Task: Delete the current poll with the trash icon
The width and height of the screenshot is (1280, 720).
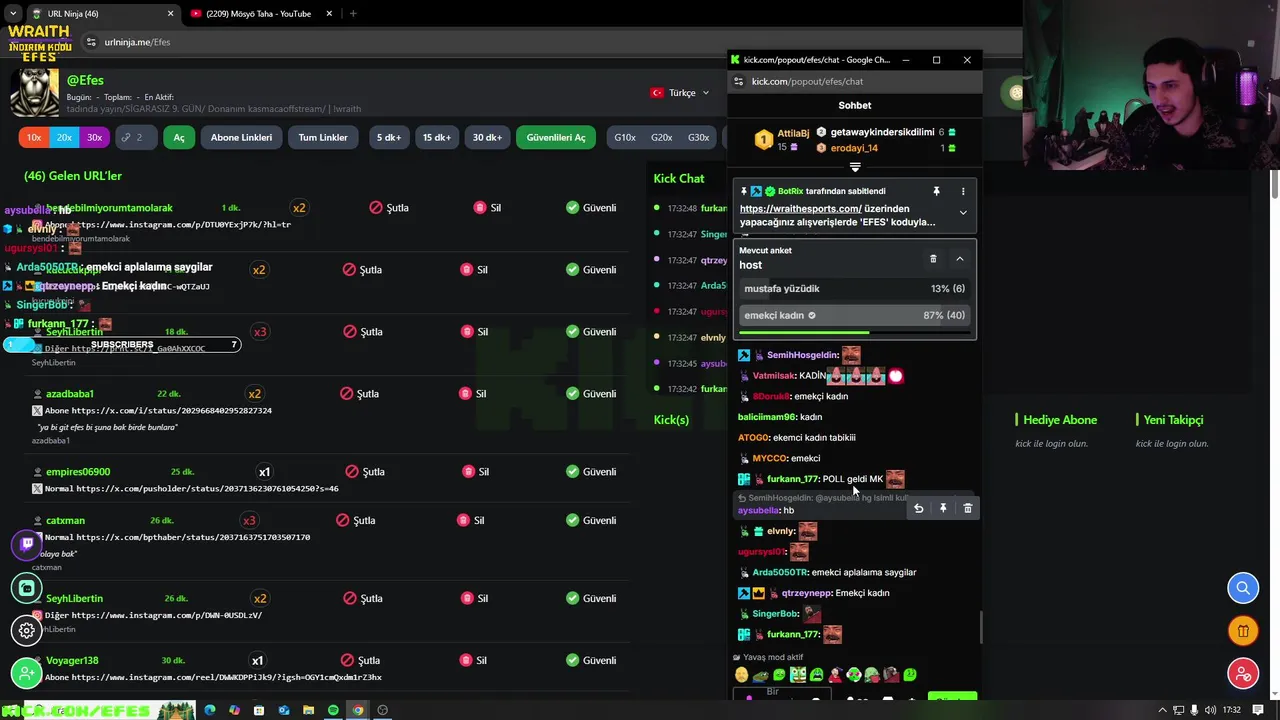Action: 933,259
